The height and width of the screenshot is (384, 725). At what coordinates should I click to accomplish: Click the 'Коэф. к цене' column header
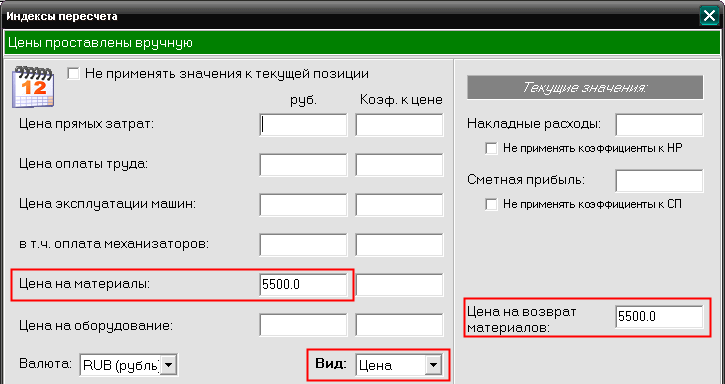pyautogui.click(x=401, y=99)
